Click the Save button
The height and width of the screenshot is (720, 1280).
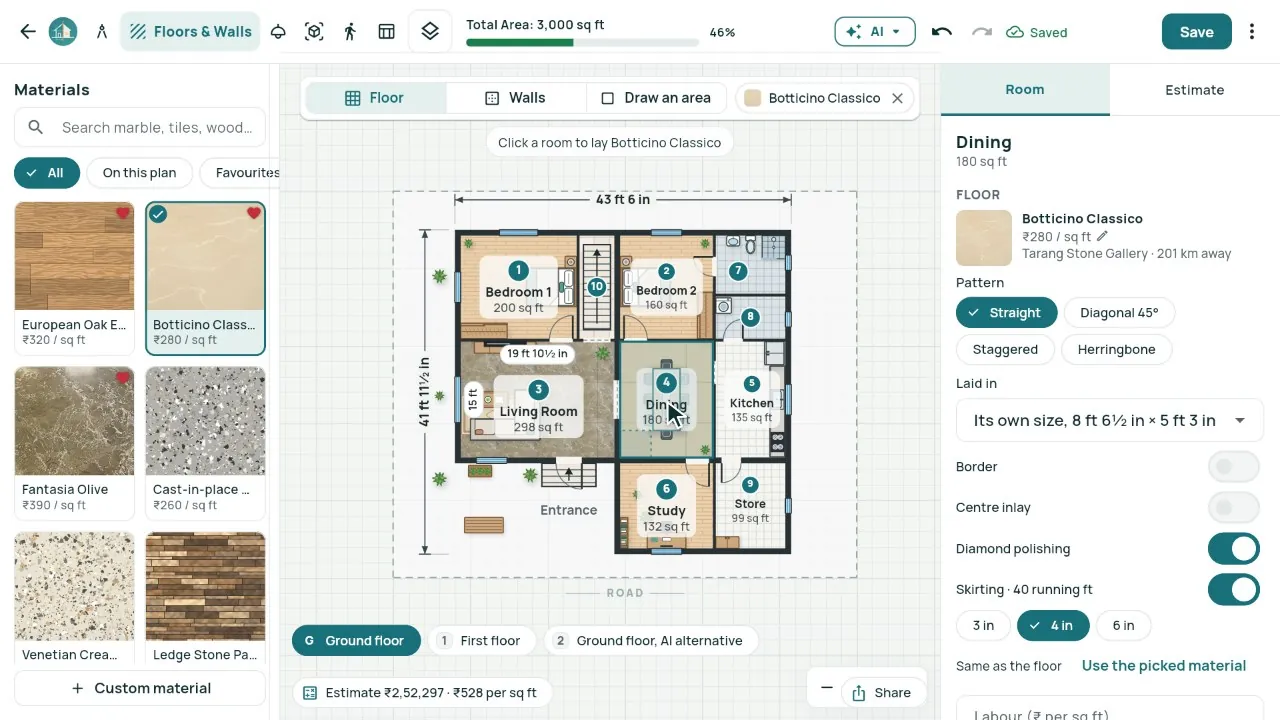point(1196,32)
